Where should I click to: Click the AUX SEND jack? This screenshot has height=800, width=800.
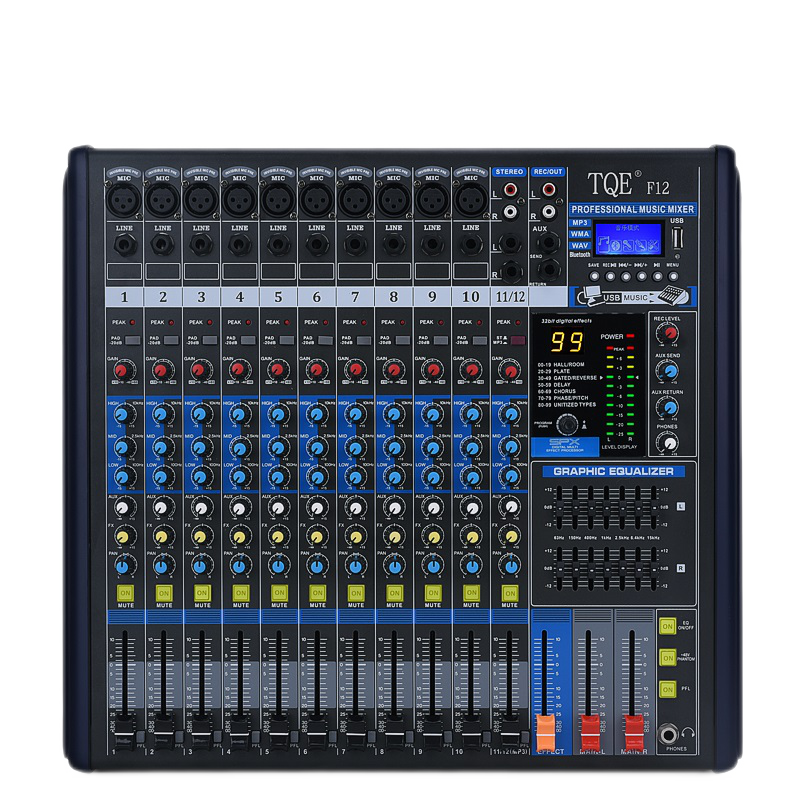coord(549,243)
